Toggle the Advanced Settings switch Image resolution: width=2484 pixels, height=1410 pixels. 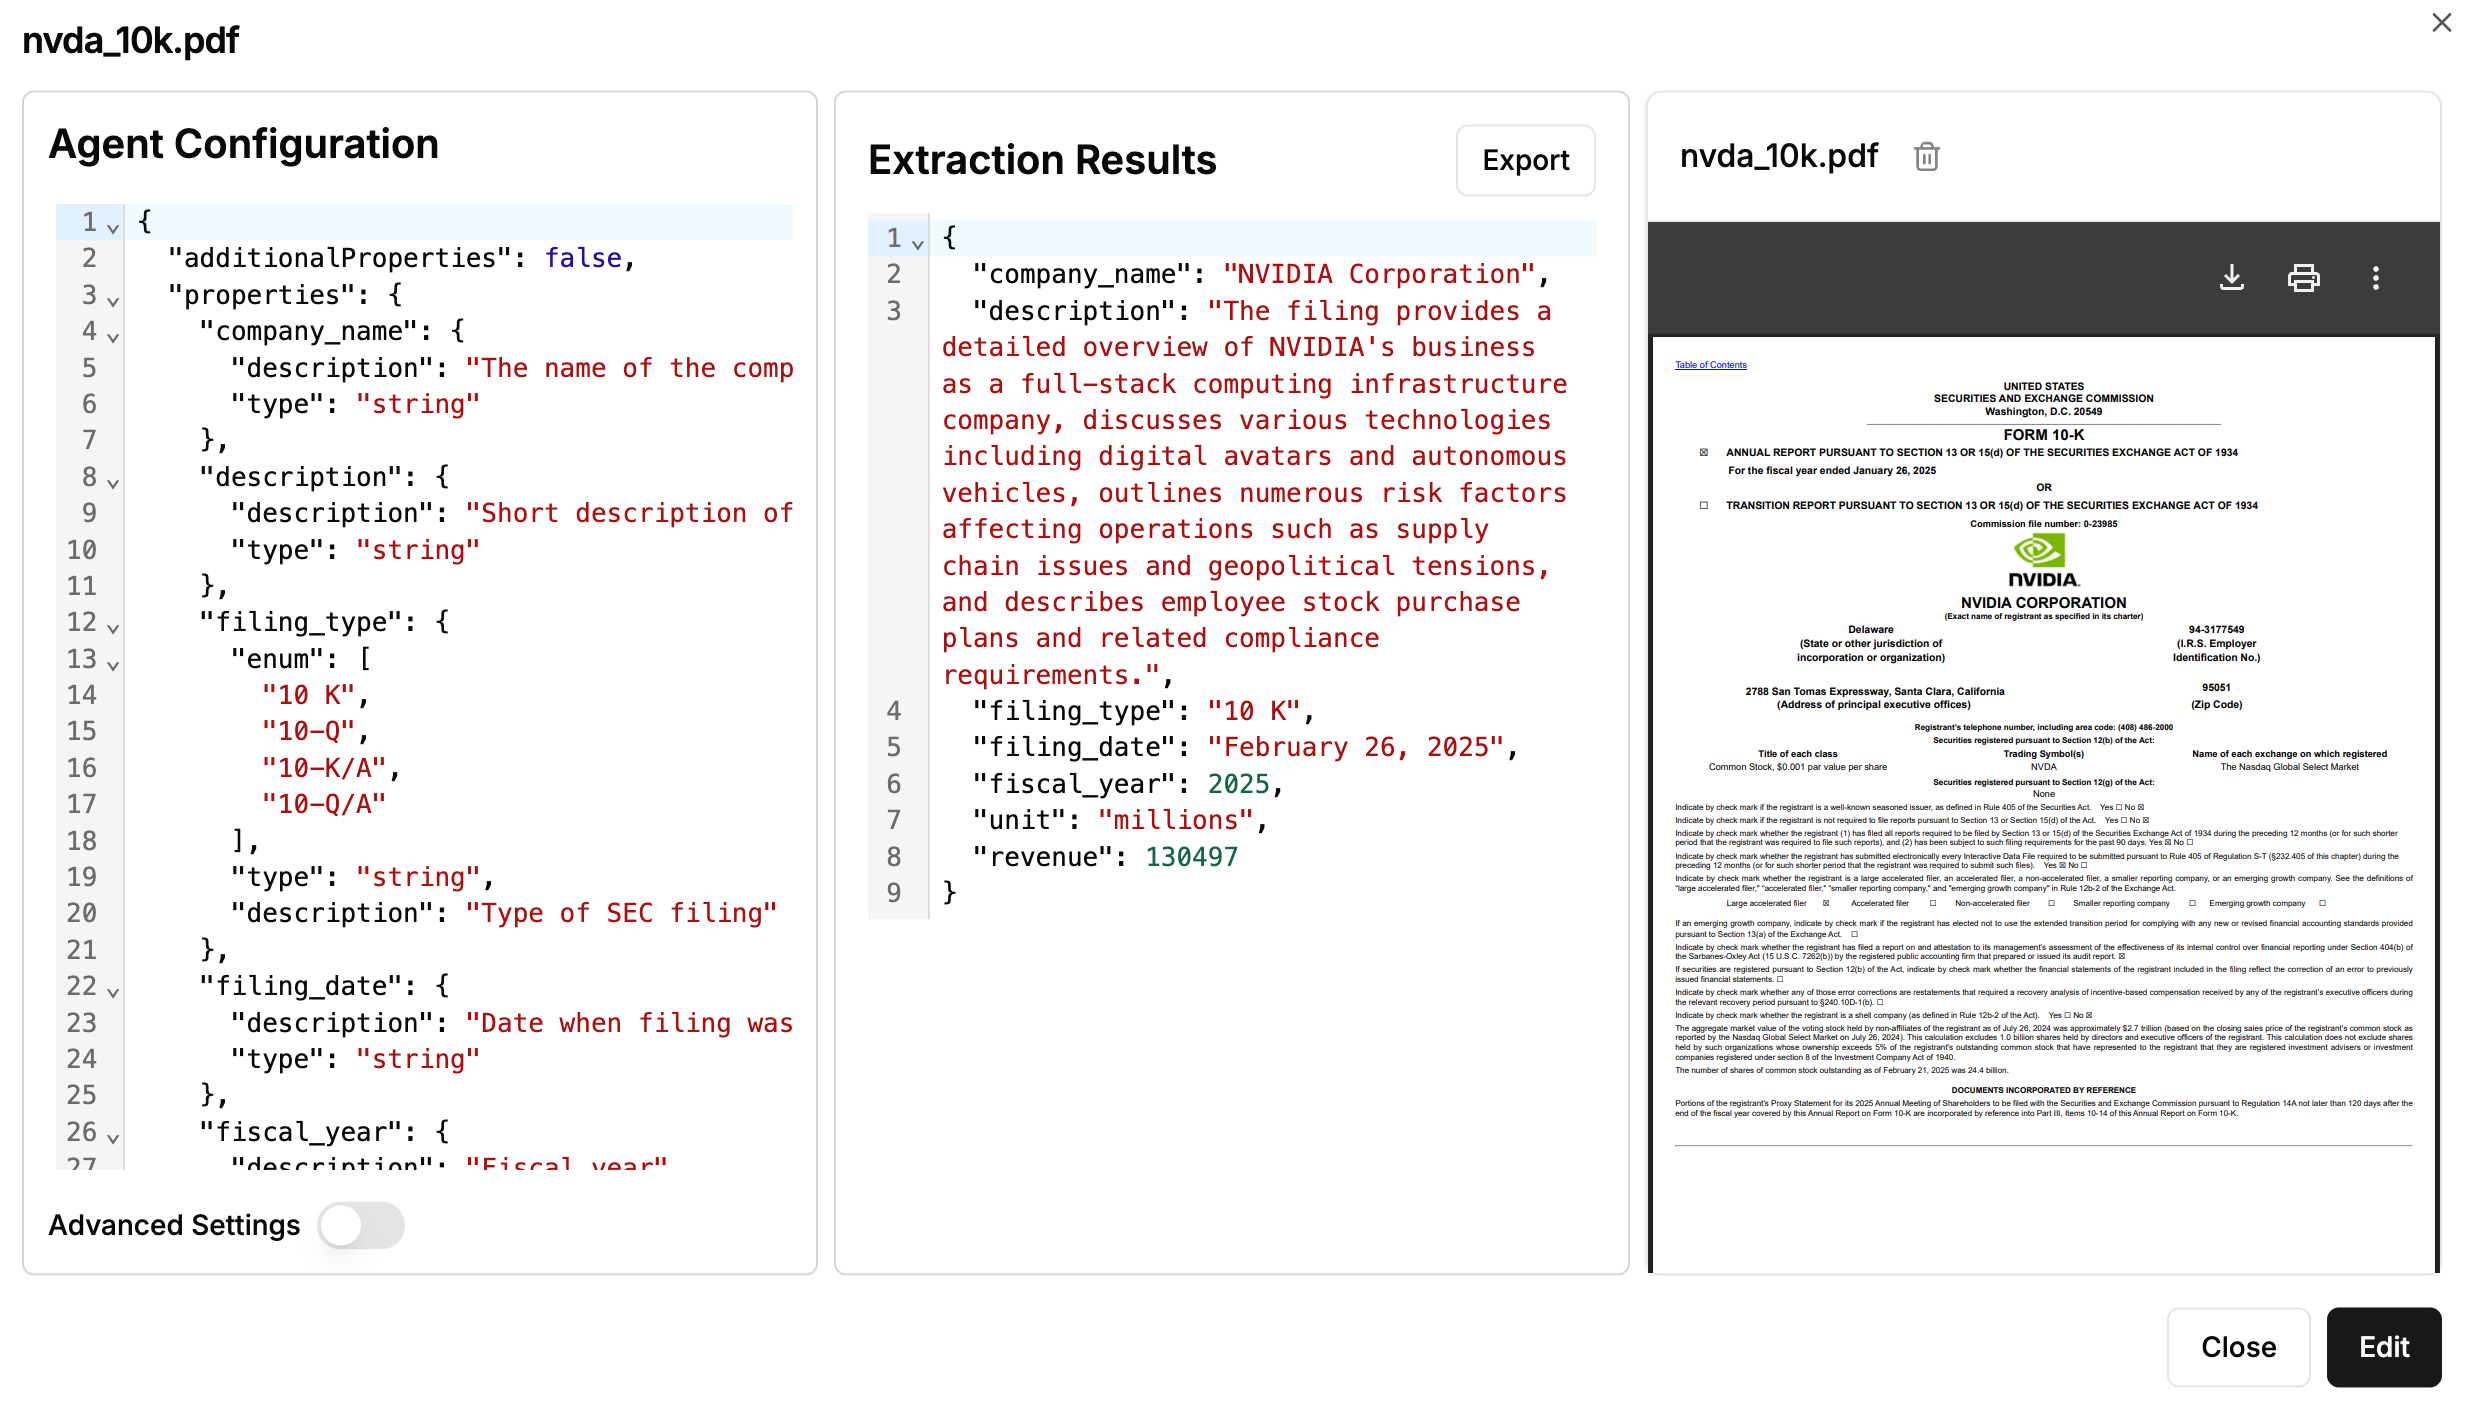(x=361, y=1225)
